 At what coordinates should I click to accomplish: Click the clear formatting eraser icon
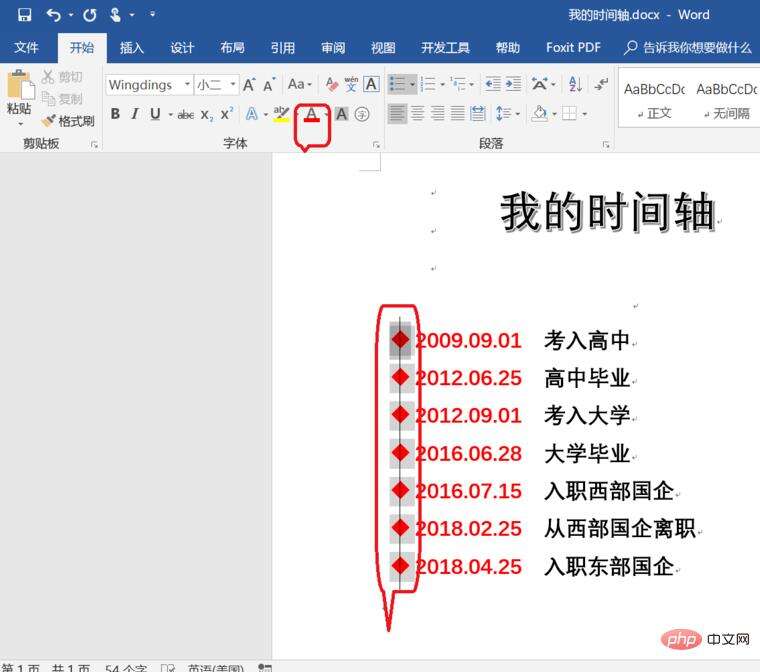tap(332, 84)
